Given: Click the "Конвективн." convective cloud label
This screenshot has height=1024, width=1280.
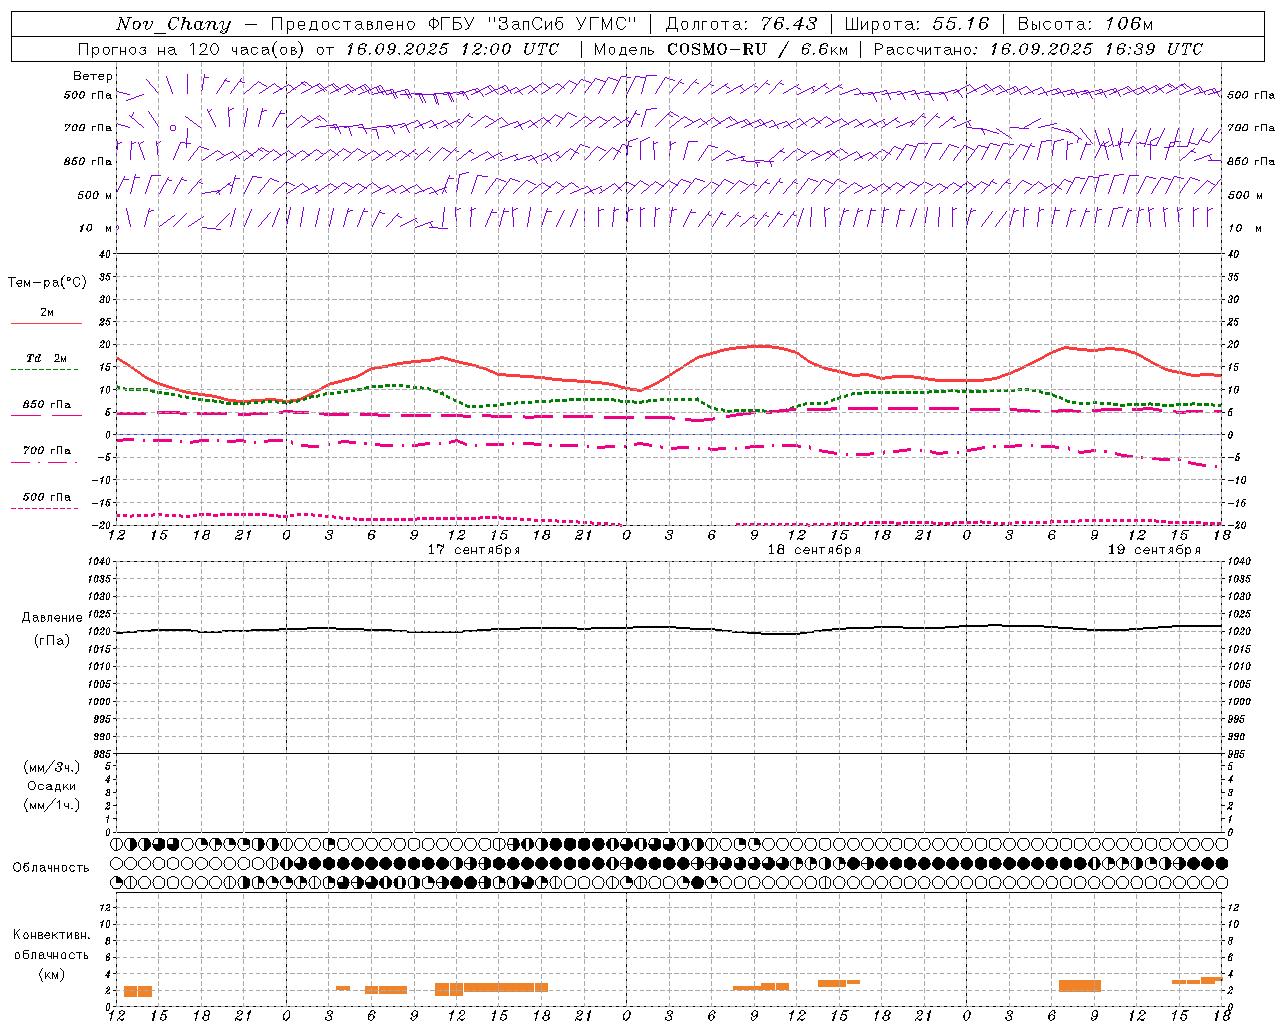Looking at the screenshot, I should pos(52,935).
